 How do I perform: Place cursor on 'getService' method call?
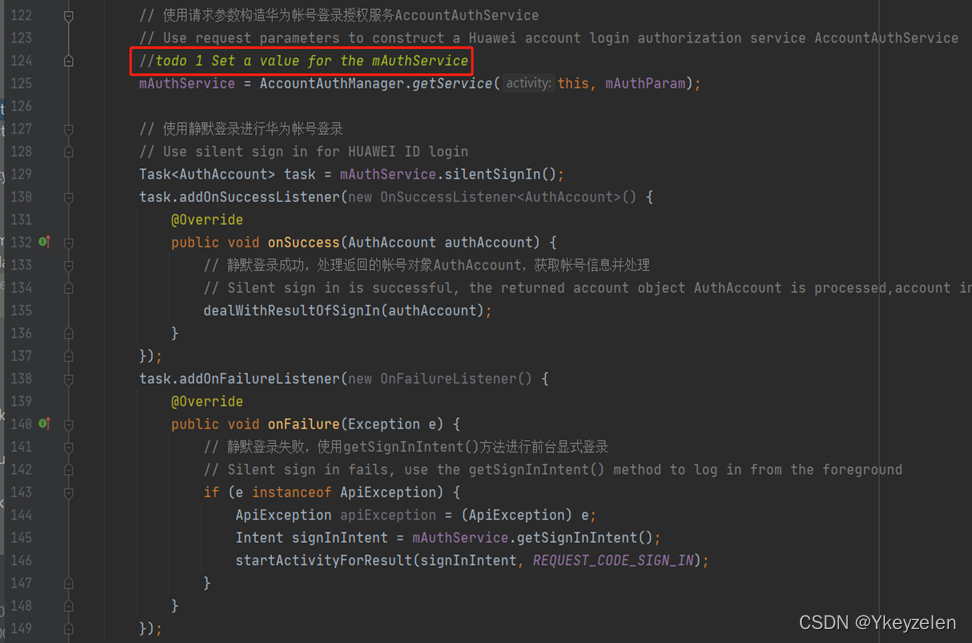pos(452,83)
